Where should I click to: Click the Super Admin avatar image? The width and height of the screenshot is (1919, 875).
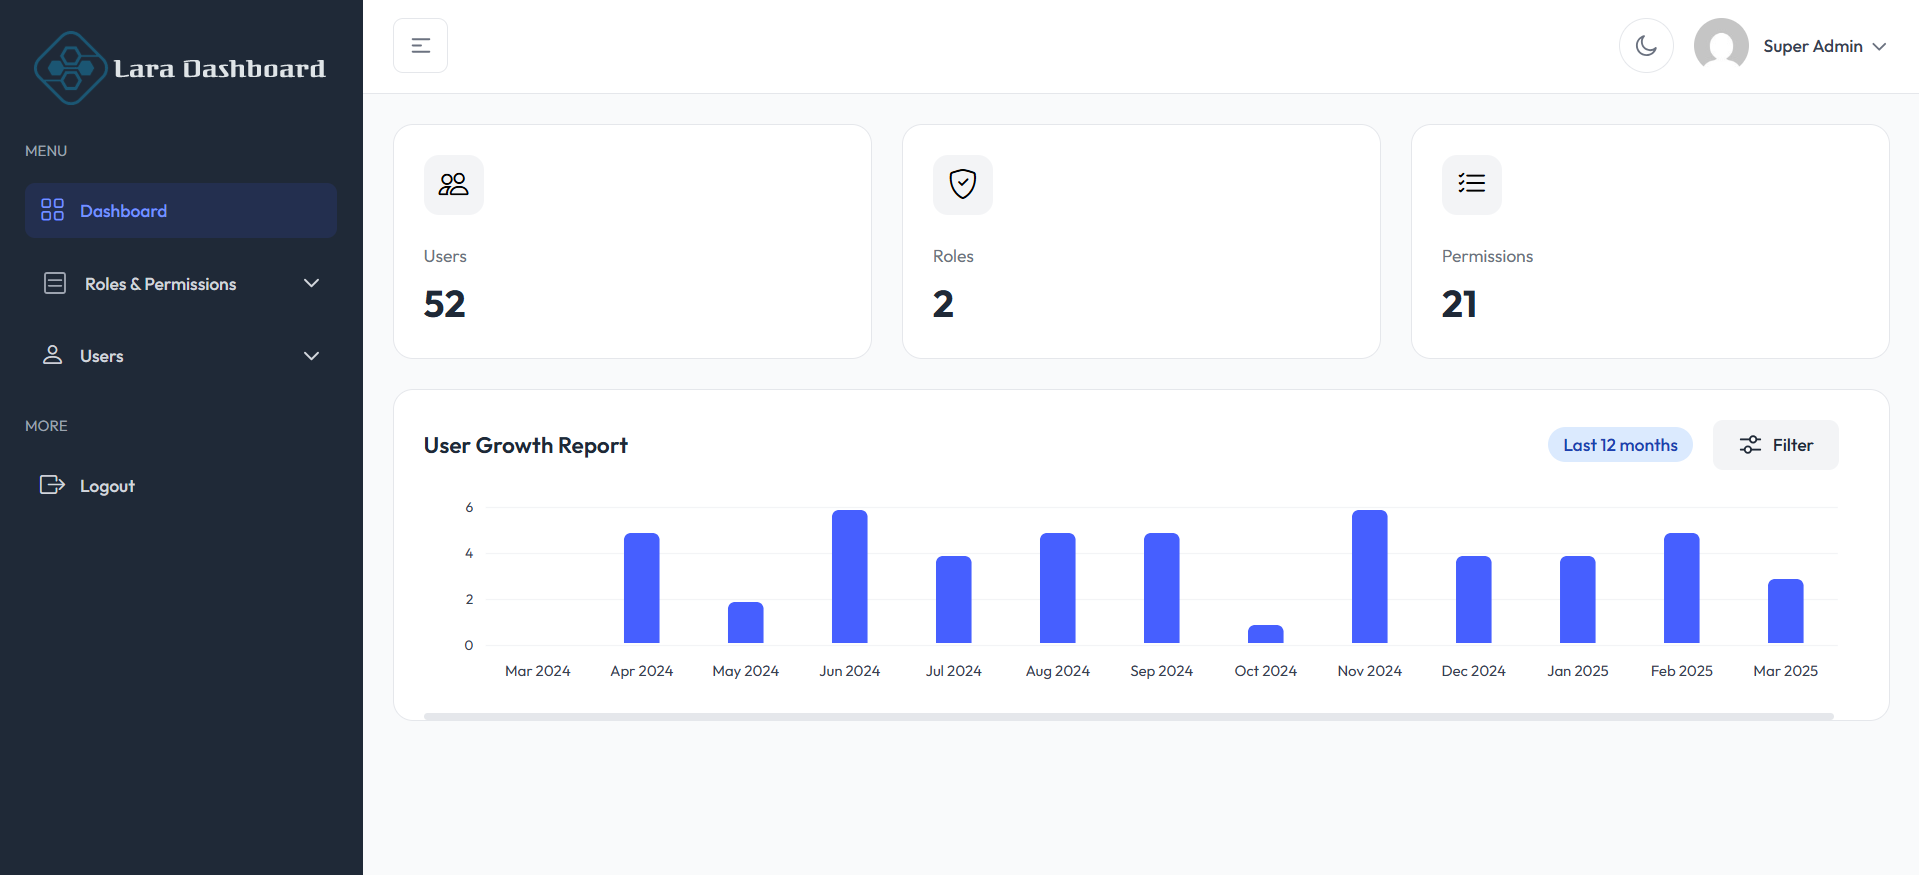click(x=1721, y=46)
